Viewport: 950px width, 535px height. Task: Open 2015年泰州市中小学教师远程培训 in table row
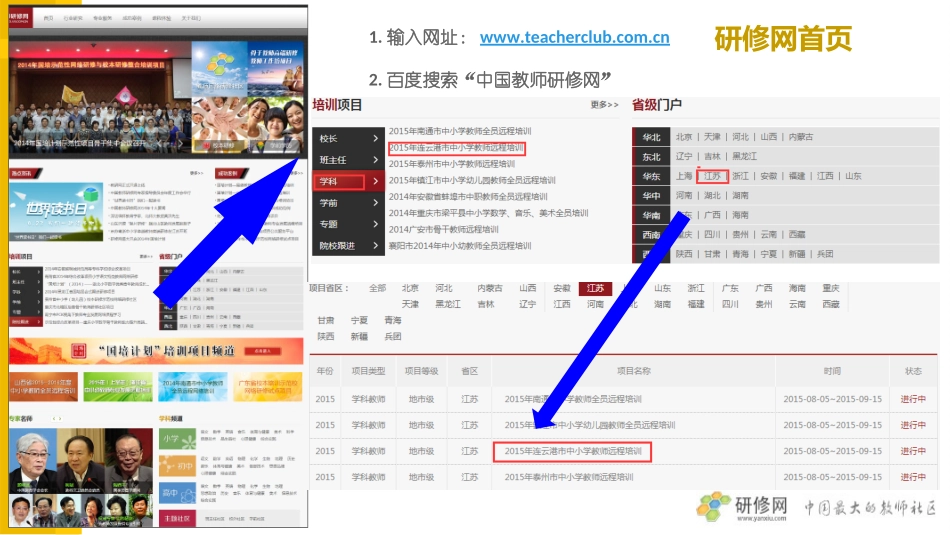[x=569, y=477]
